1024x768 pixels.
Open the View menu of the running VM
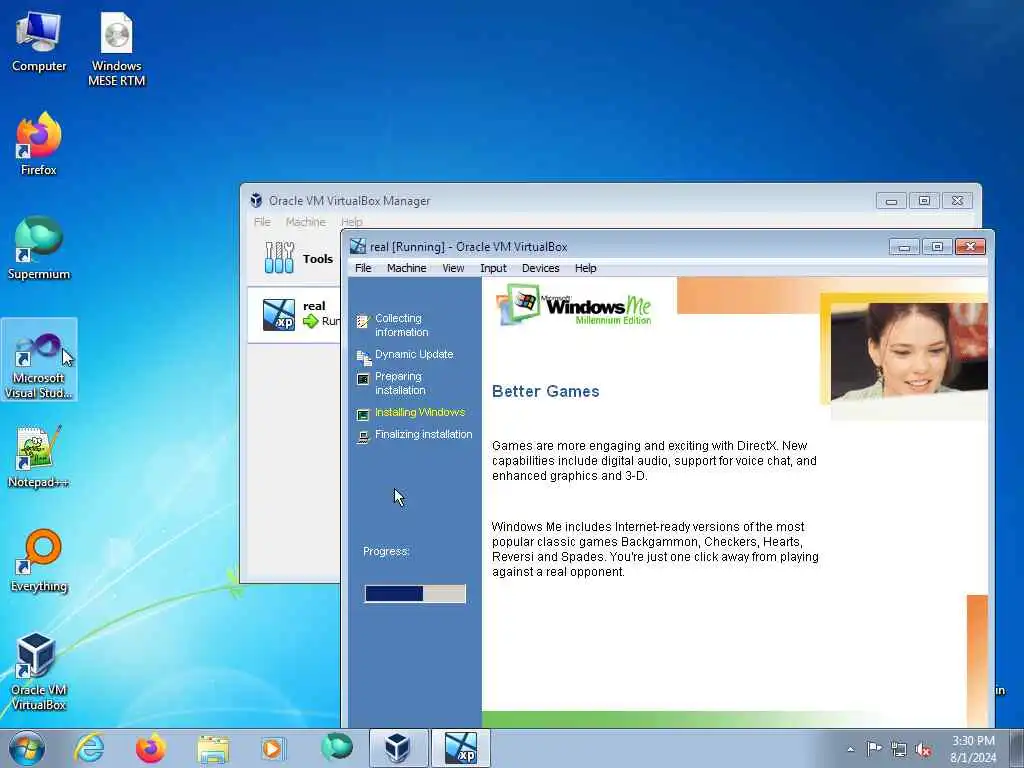point(453,268)
